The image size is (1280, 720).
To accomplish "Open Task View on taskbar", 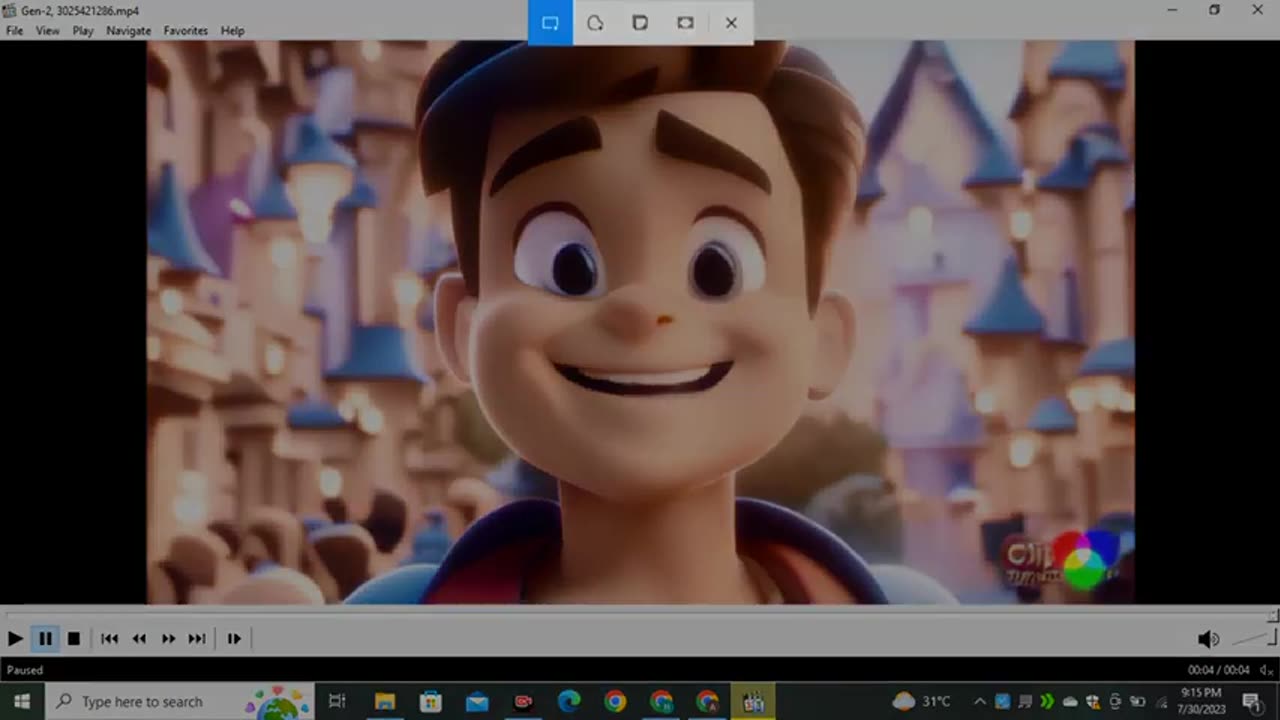I will click(337, 701).
